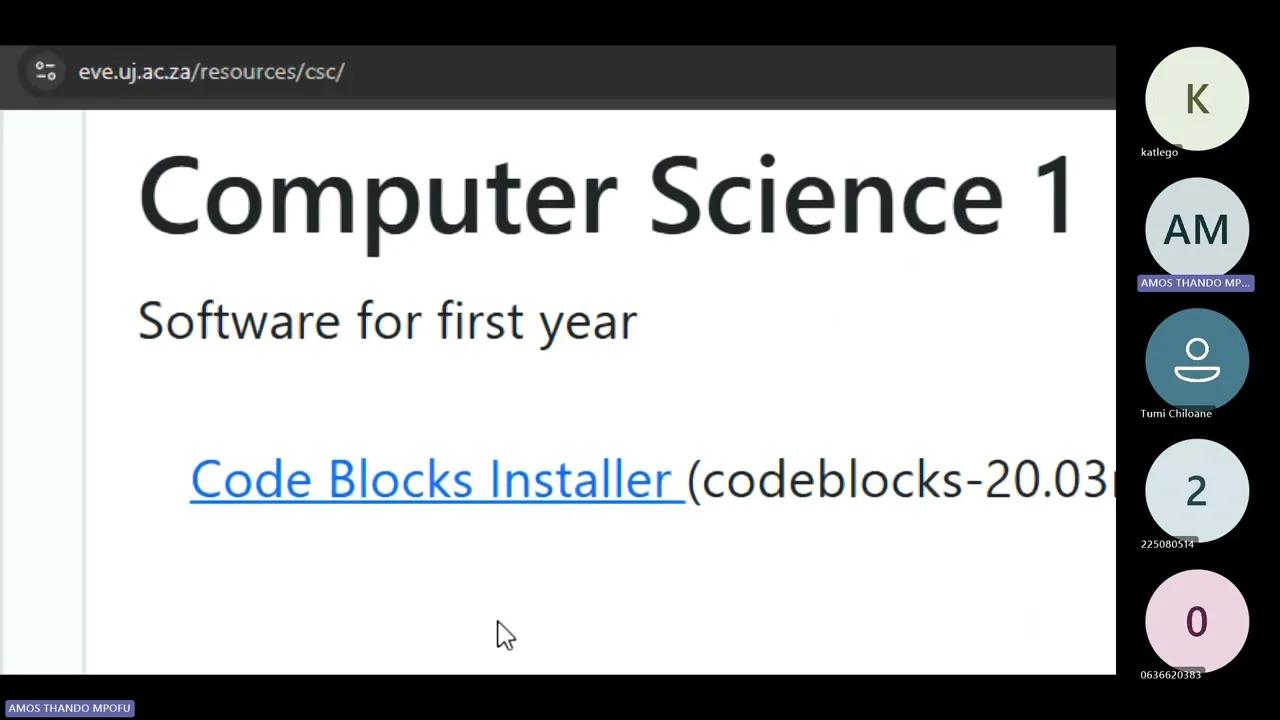1280x720 pixels.
Task: Click the AMOS THANDO MP... label under the AM avatar
Action: [x=1195, y=282]
